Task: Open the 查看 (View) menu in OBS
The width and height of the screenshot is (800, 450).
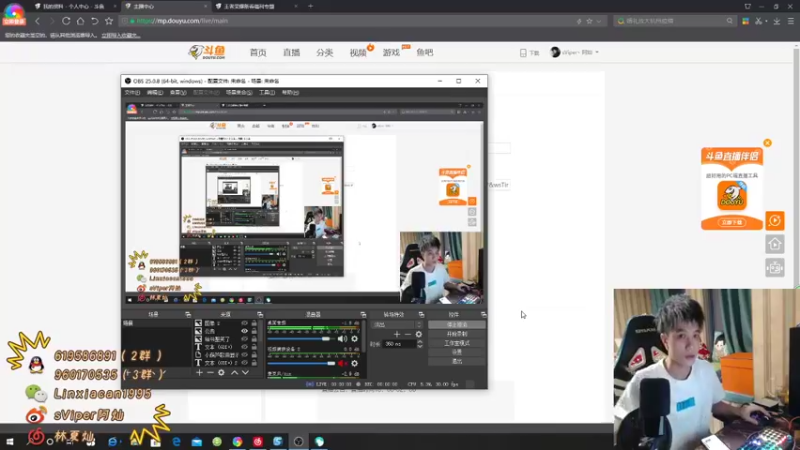Action: tap(178, 92)
